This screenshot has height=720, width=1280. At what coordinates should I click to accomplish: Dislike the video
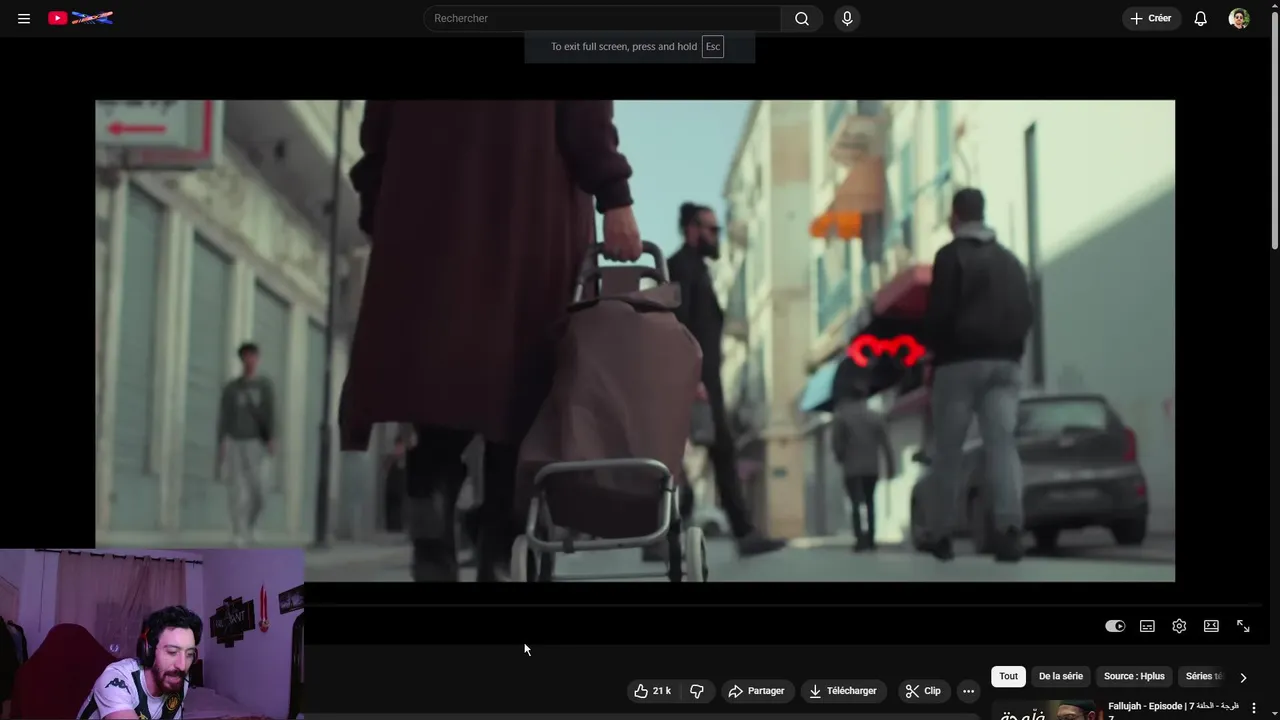pyautogui.click(x=697, y=691)
